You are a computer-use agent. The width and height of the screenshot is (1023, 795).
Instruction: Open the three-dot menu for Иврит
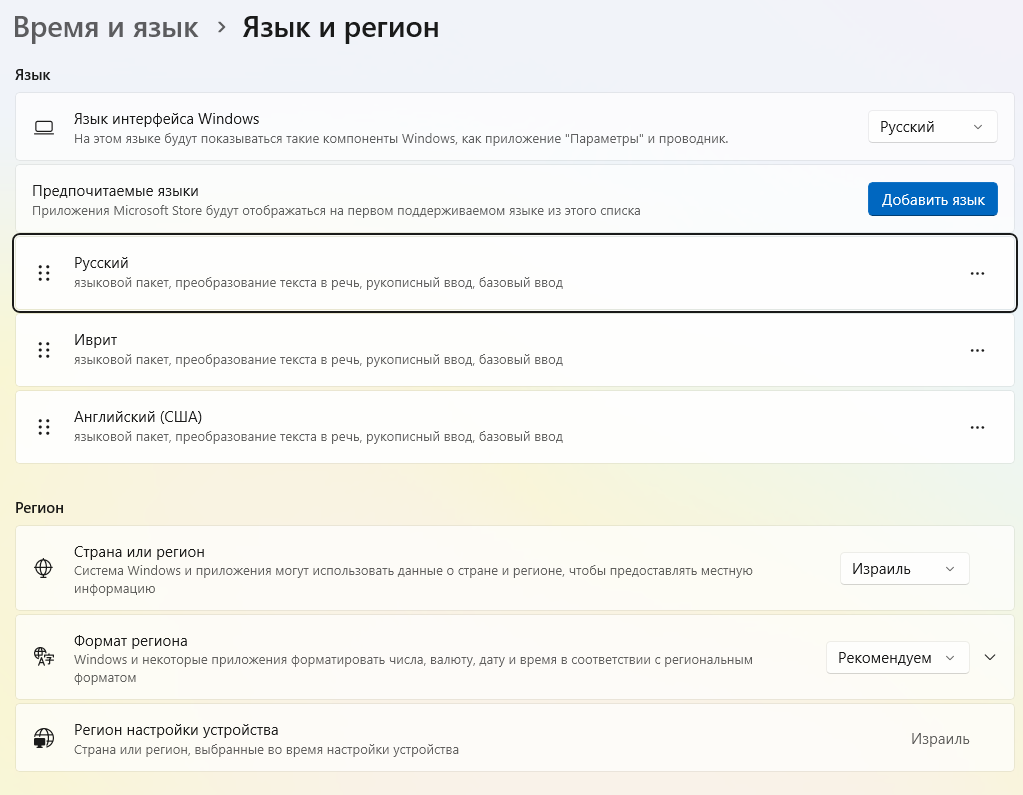[x=977, y=350]
